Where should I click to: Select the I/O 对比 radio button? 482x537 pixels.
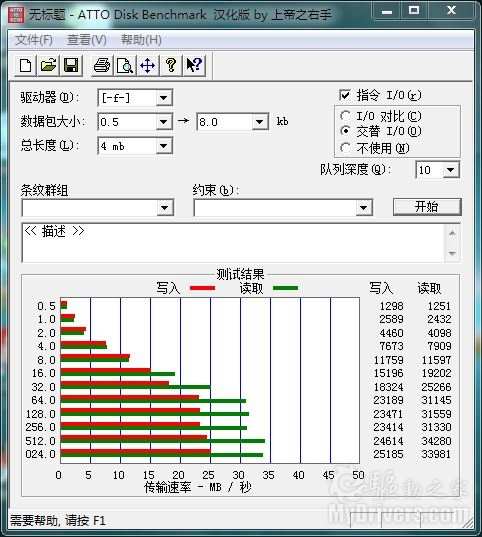345,116
